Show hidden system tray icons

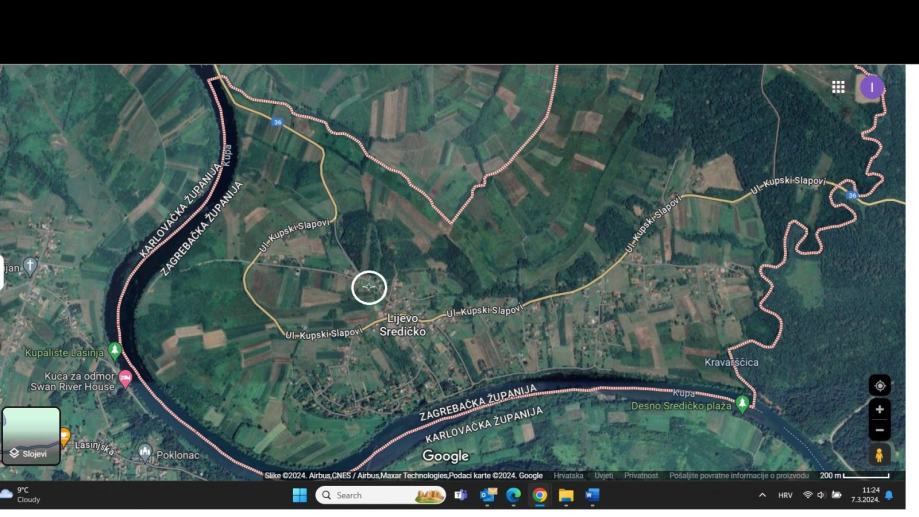[x=762, y=495]
